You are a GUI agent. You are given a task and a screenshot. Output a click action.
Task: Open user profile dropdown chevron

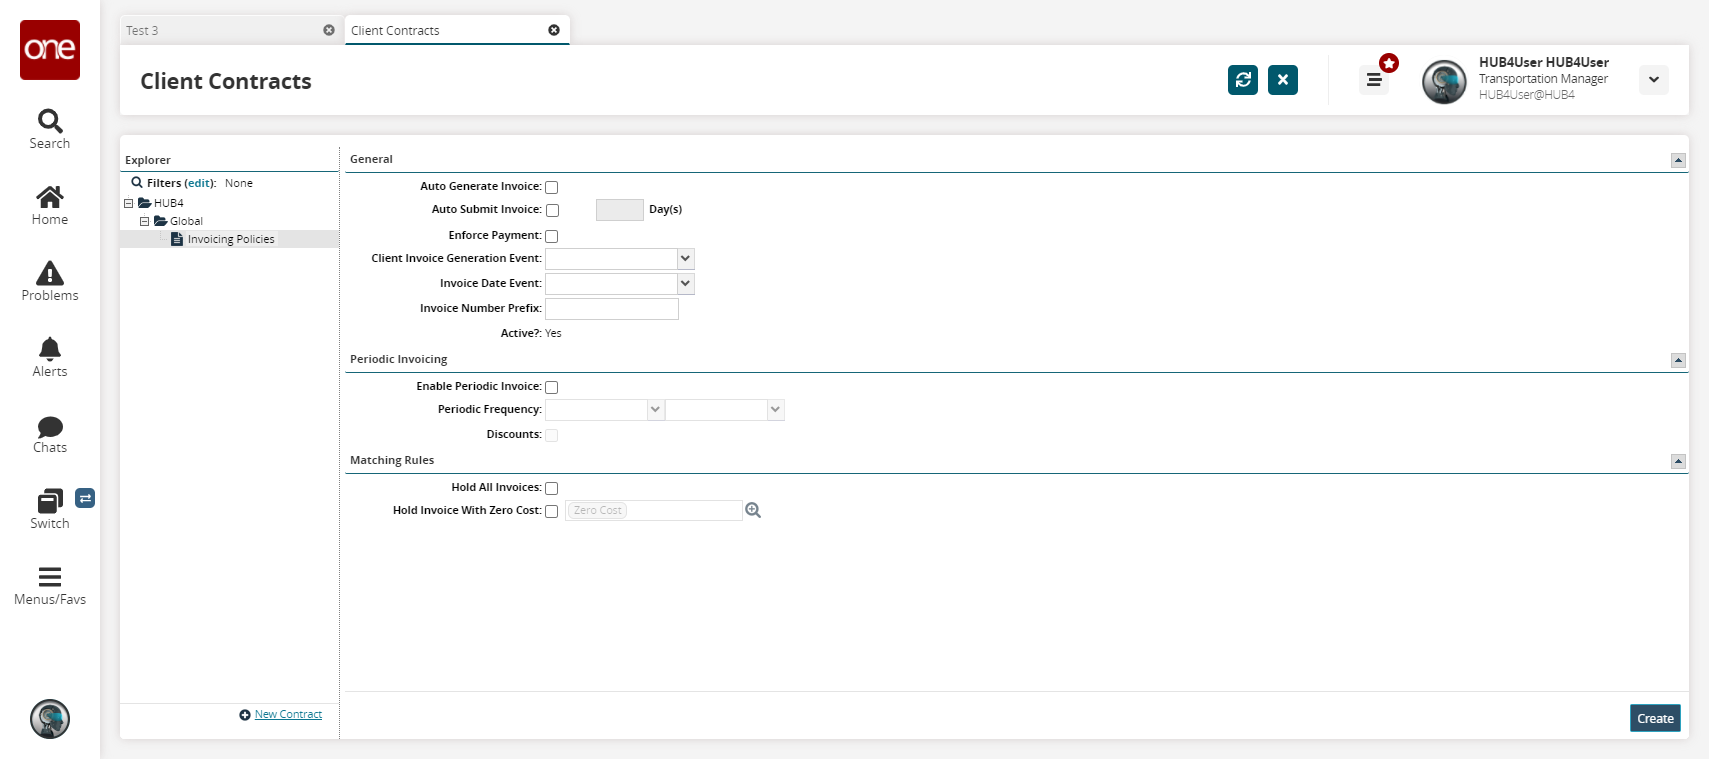click(1653, 80)
